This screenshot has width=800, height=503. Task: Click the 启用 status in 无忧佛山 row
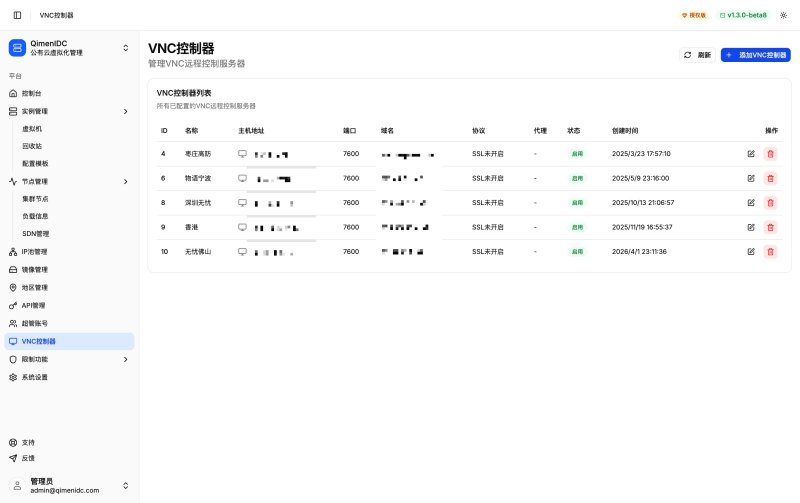577,252
